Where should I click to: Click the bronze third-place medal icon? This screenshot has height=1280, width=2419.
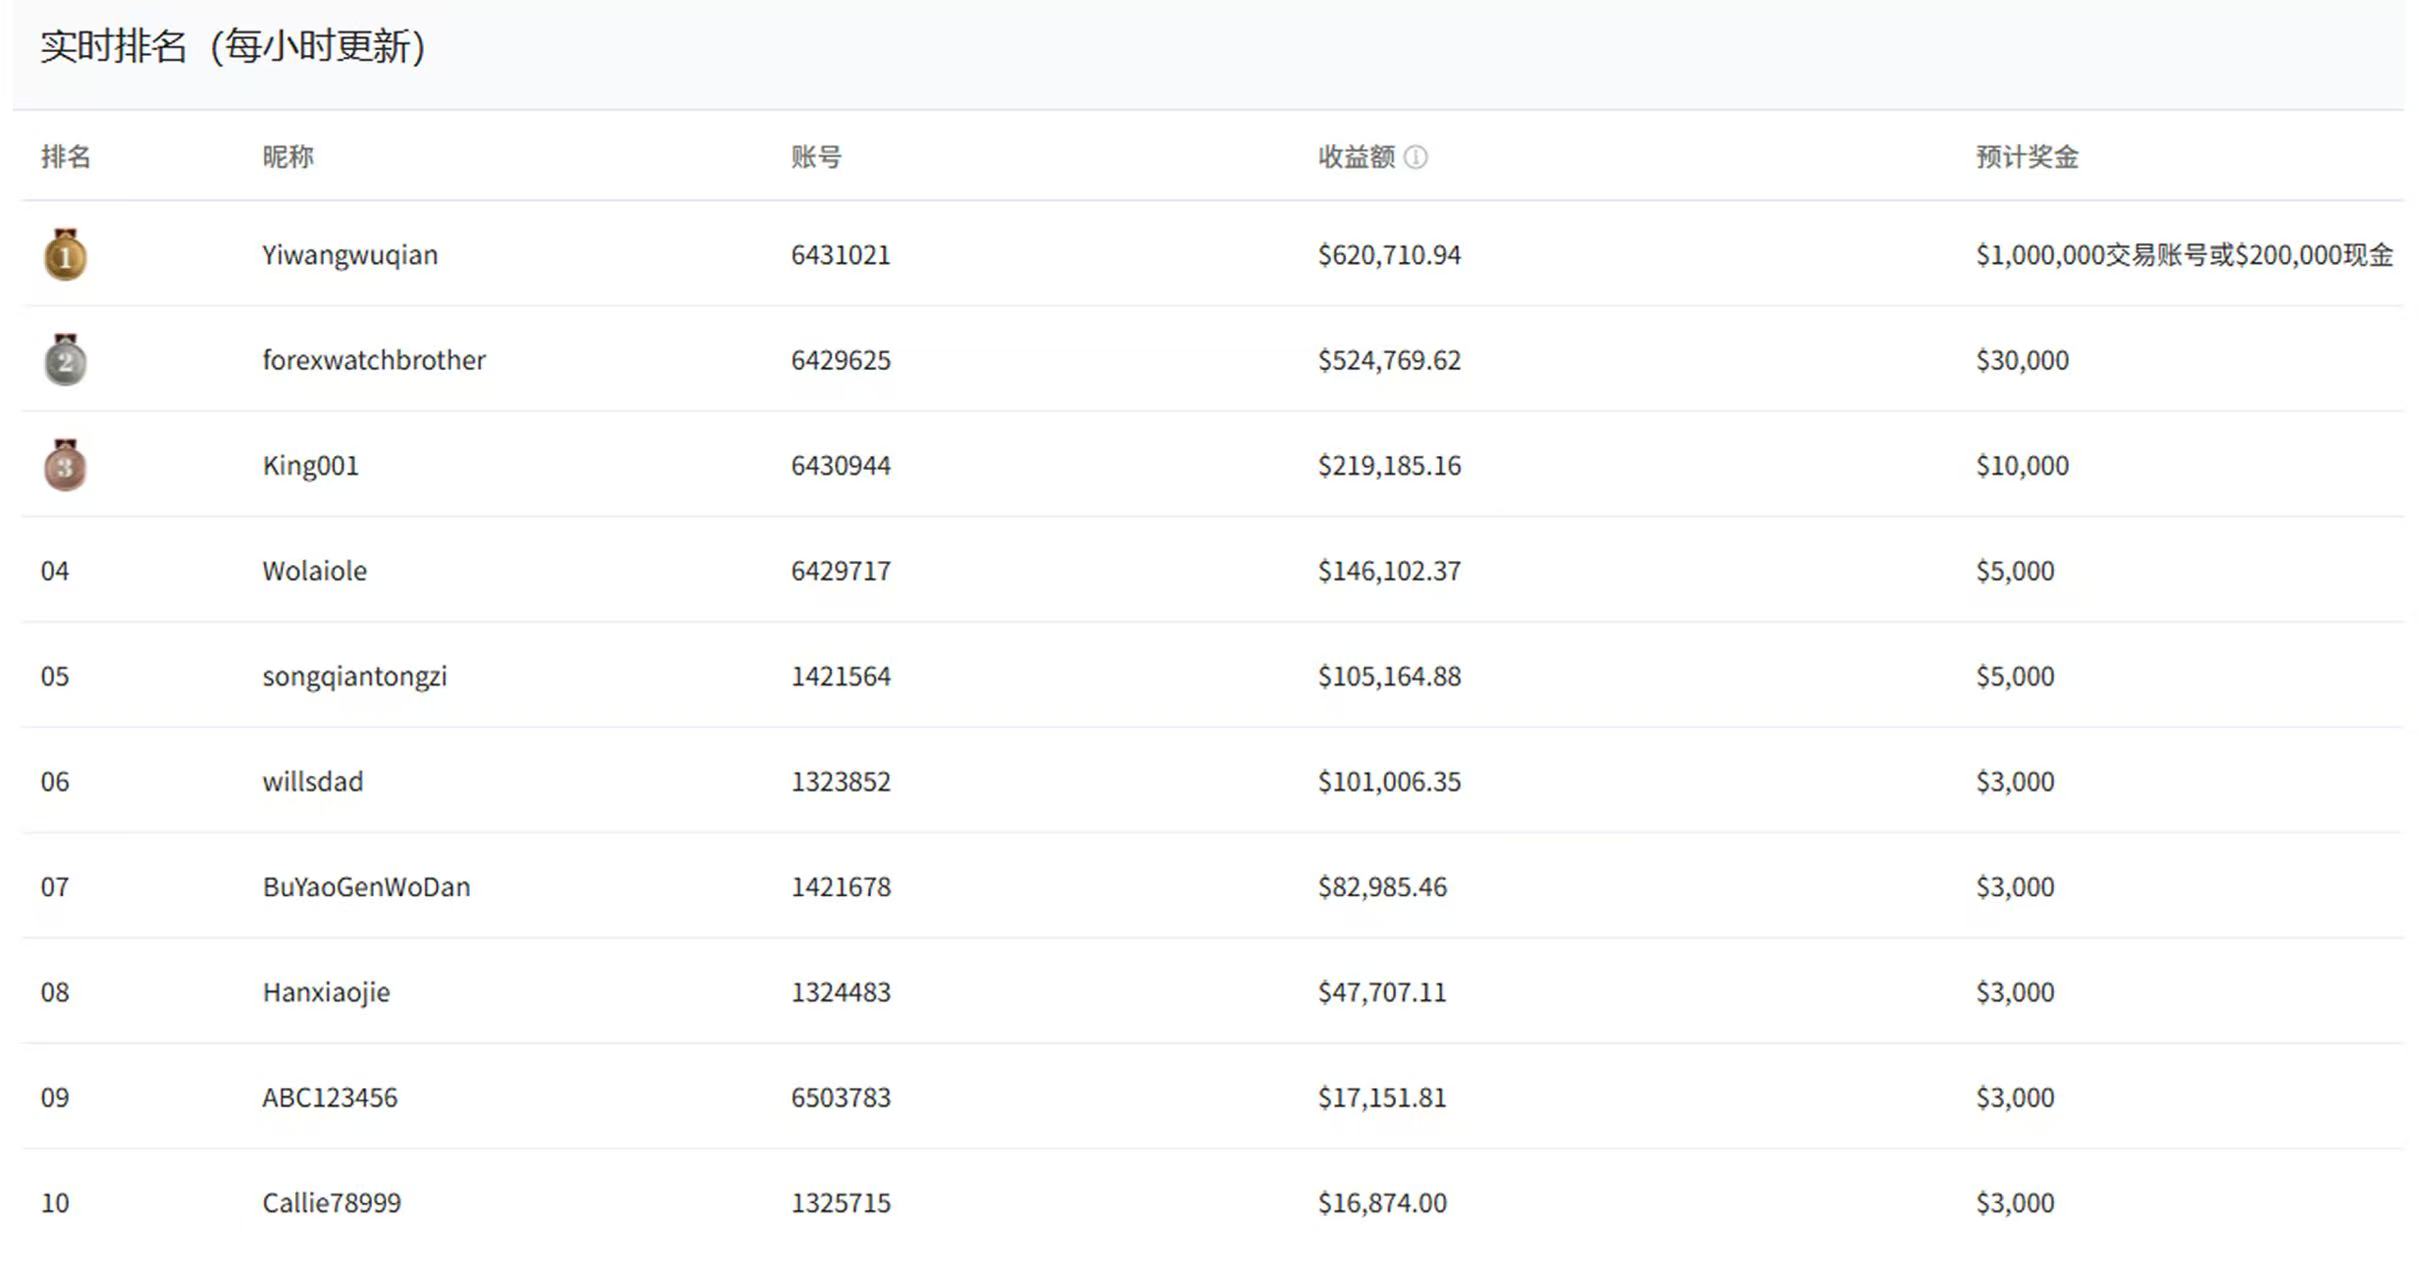65,465
